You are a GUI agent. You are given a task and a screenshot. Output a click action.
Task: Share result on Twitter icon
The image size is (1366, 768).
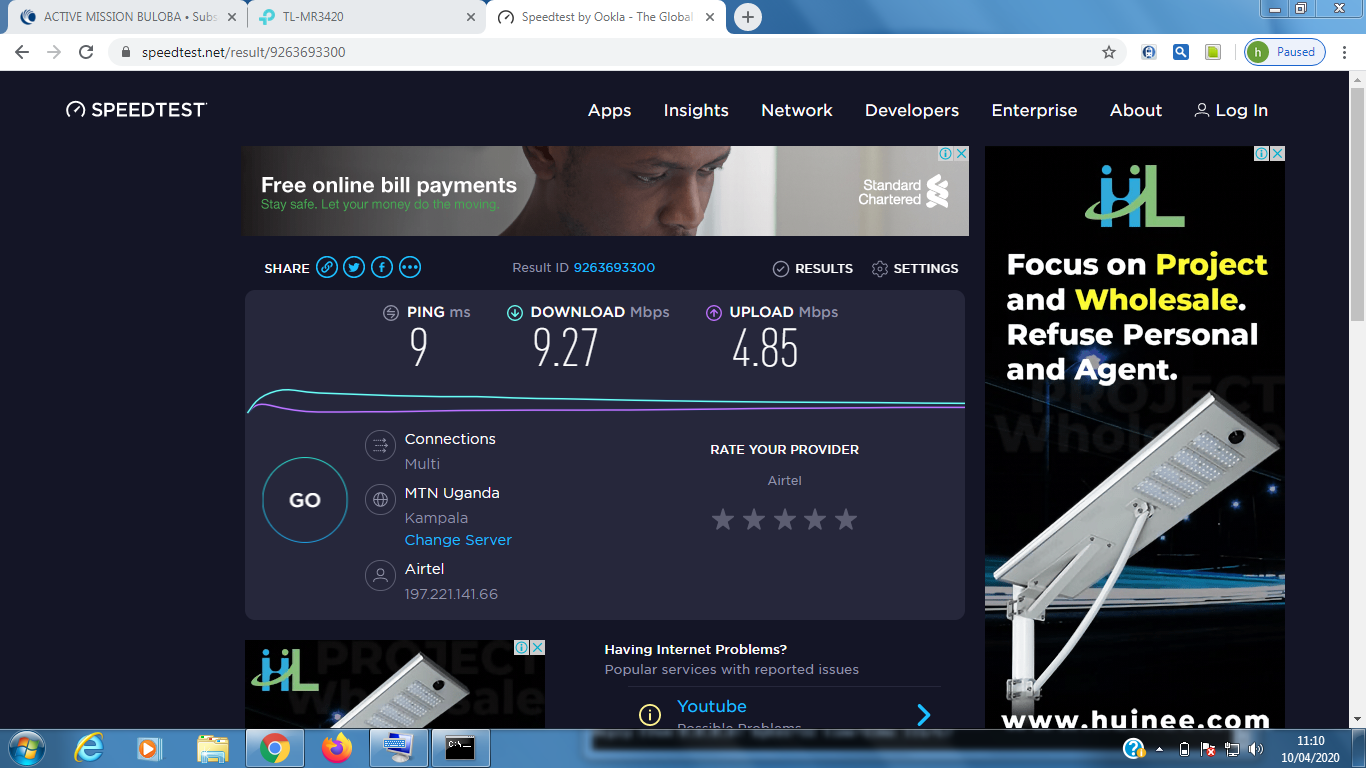(354, 267)
